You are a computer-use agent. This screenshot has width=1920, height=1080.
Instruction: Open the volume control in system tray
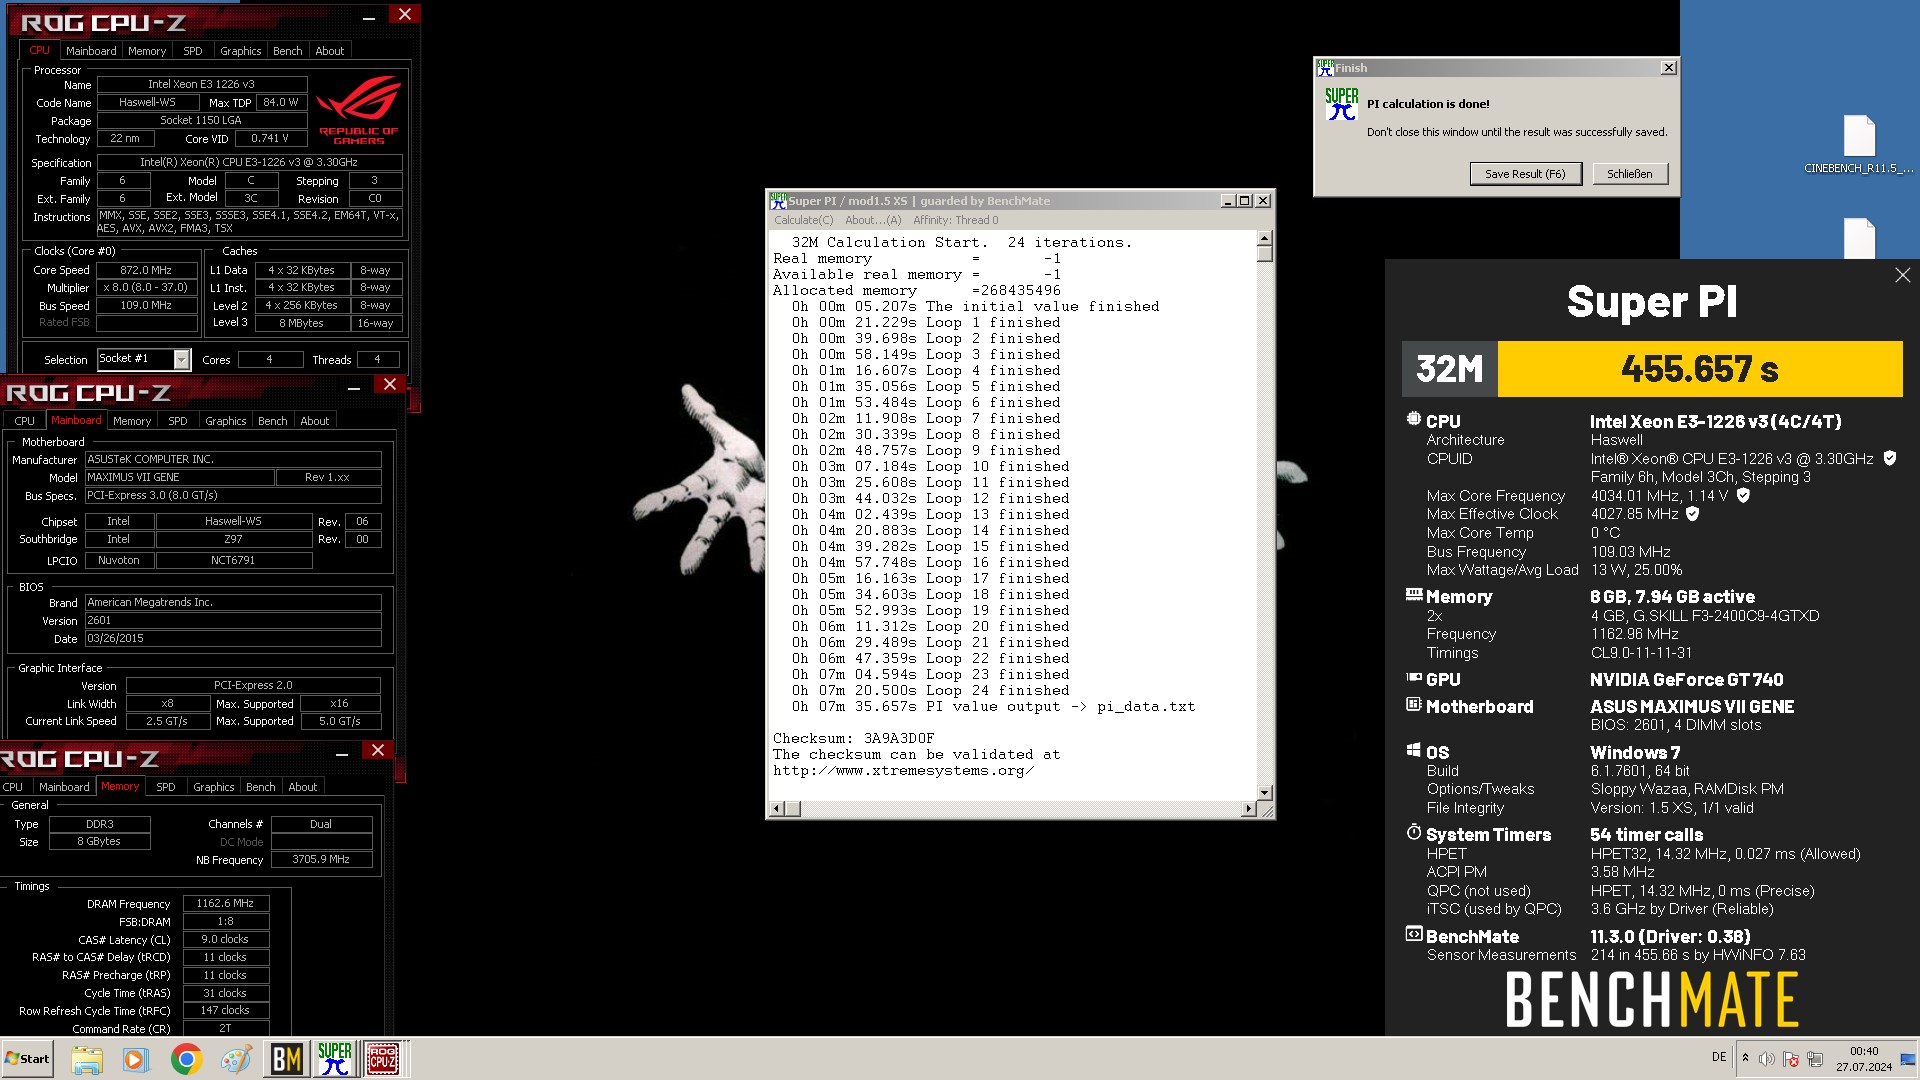[x=1767, y=1059]
